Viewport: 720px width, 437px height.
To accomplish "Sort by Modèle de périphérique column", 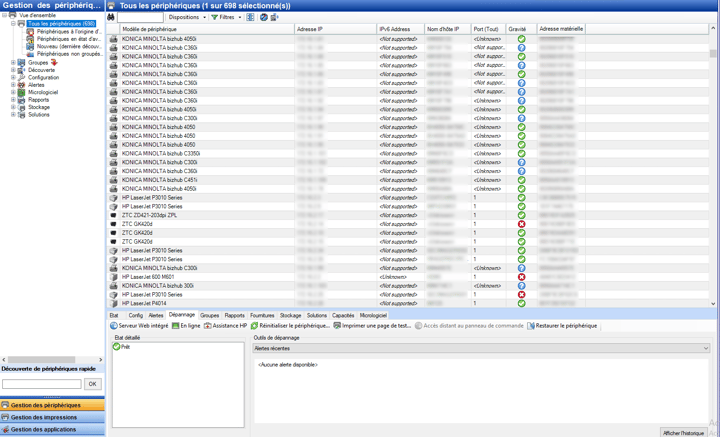I will 207,29.
